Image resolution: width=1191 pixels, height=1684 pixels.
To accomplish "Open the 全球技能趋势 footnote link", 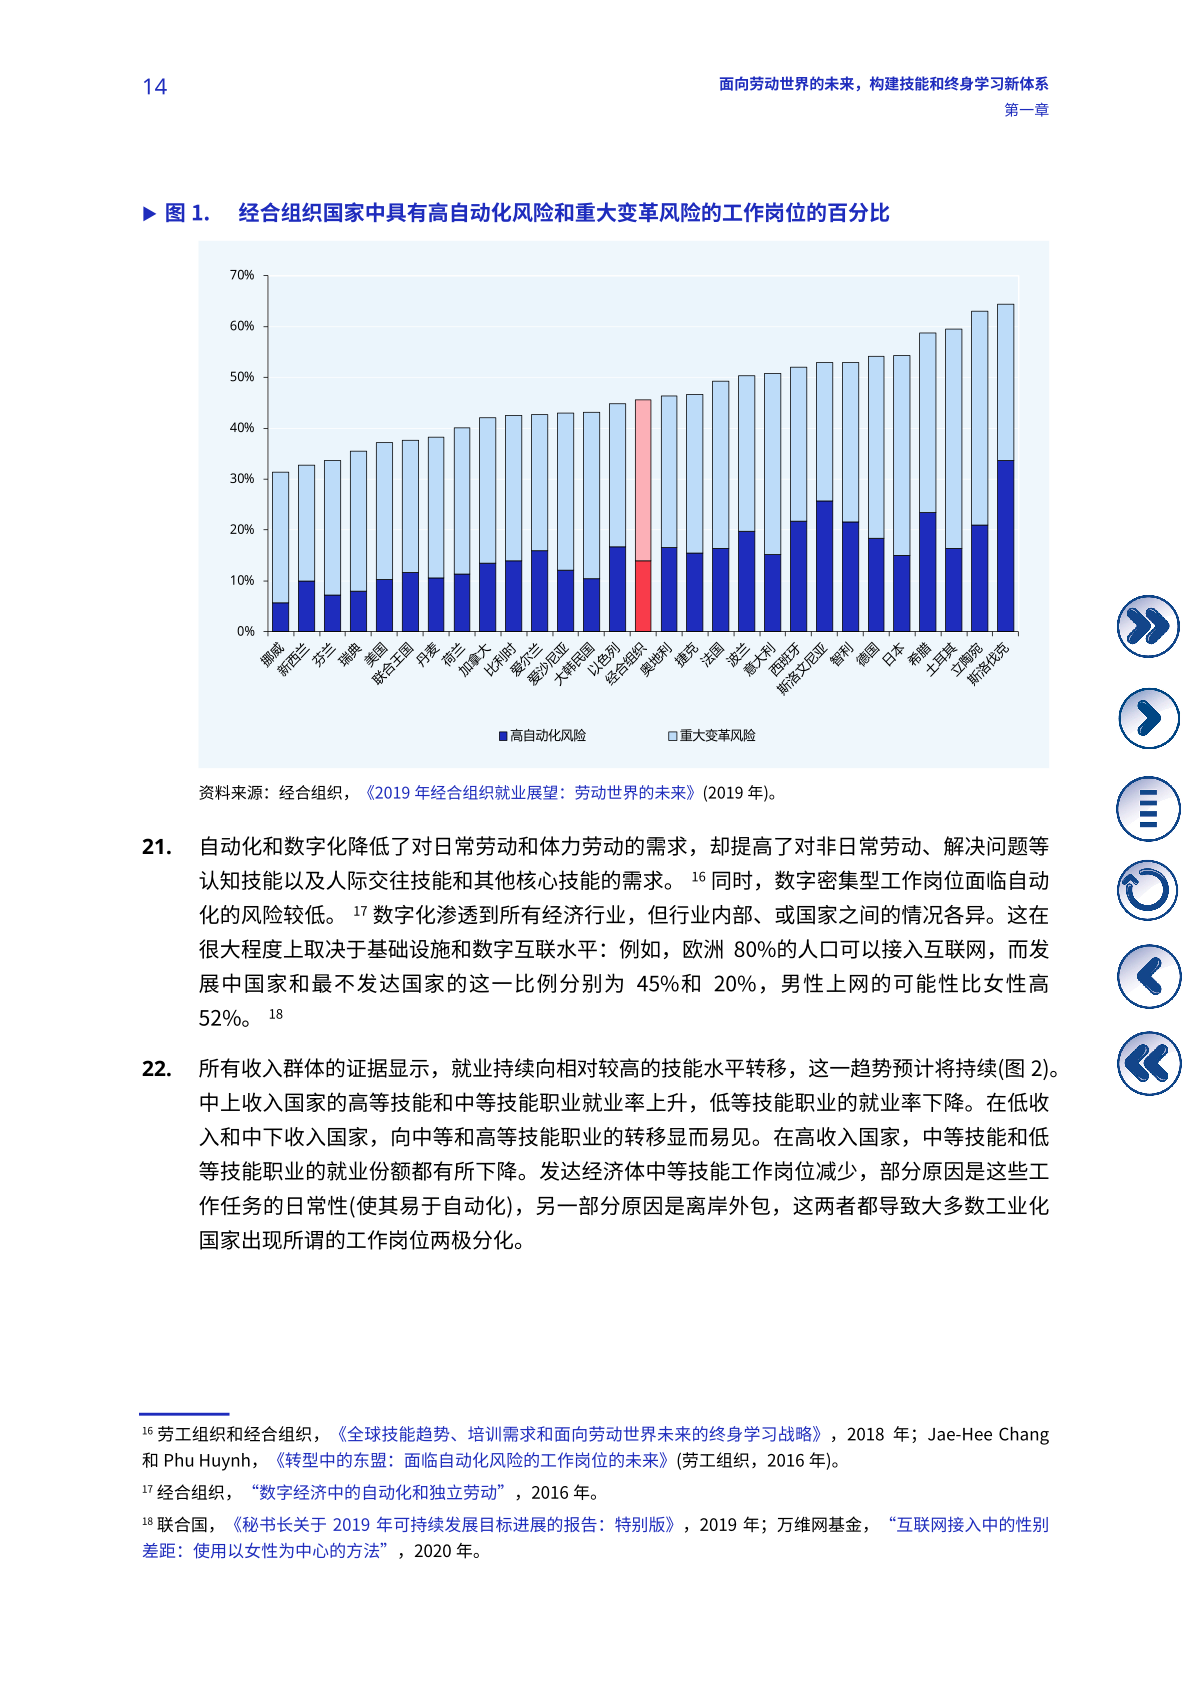I will point(580,1434).
